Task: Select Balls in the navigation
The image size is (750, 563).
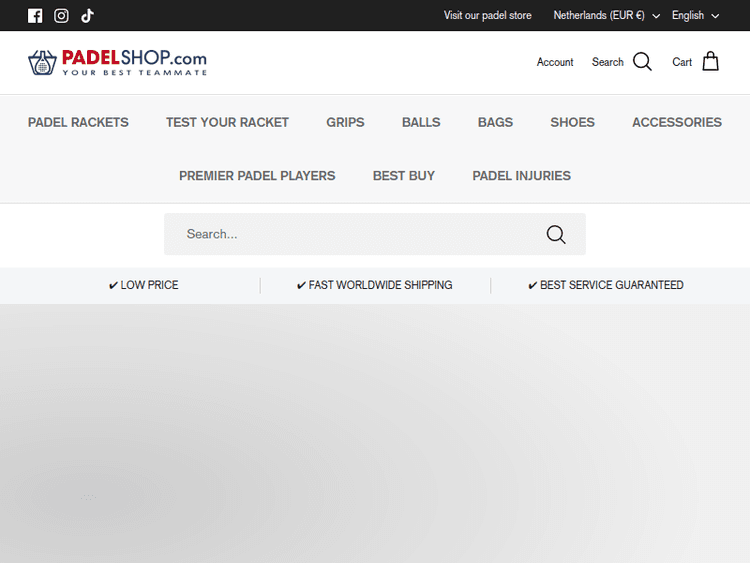Action: click(x=421, y=122)
